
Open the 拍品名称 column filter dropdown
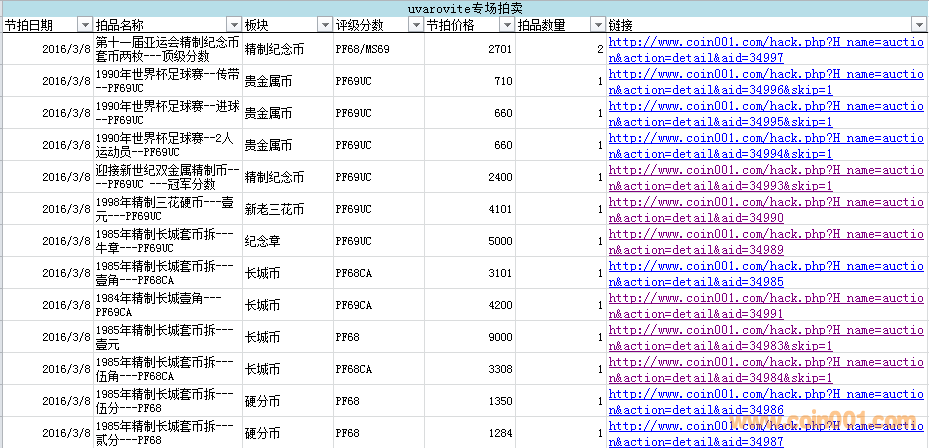tap(234, 25)
